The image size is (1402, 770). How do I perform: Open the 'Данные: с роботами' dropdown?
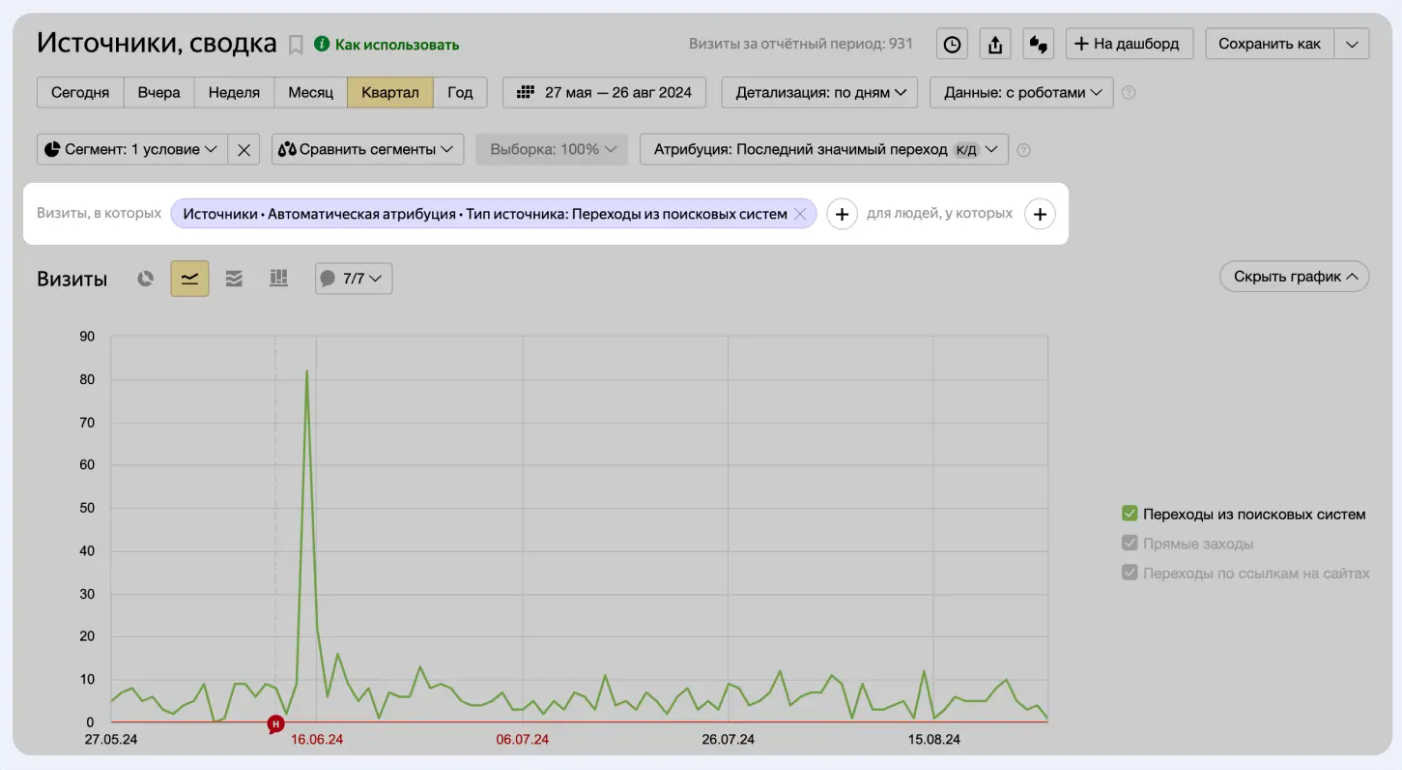pyautogui.click(x=1022, y=92)
